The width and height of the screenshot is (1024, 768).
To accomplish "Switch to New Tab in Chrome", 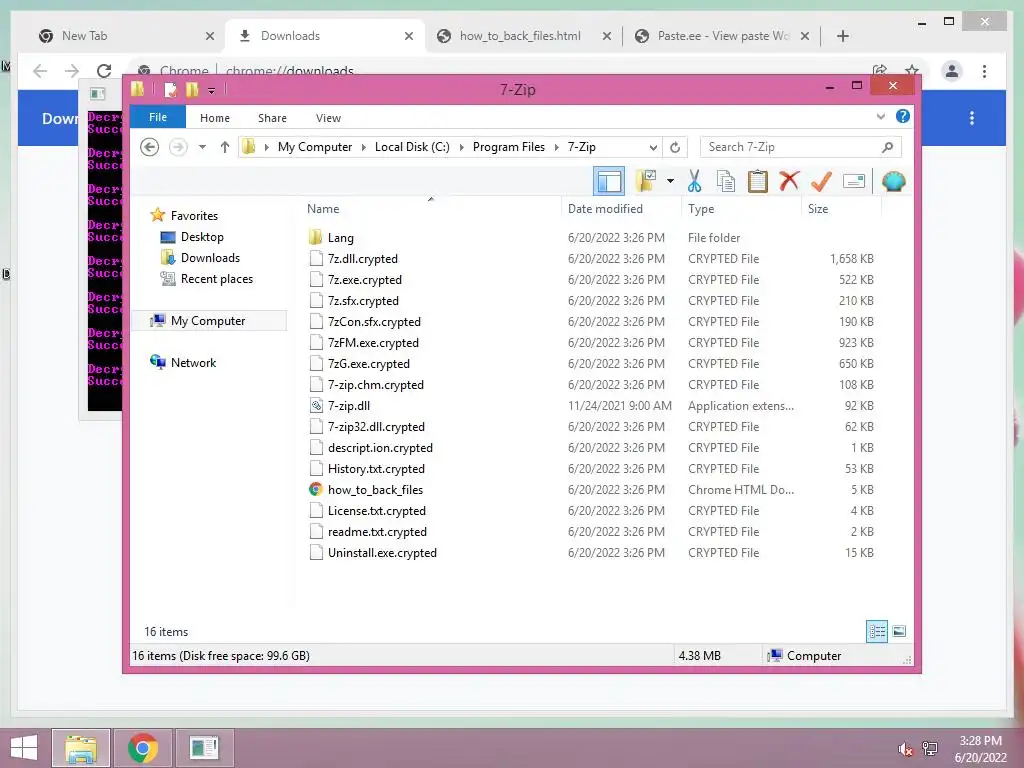I will pyautogui.click(x=124, y=36).
